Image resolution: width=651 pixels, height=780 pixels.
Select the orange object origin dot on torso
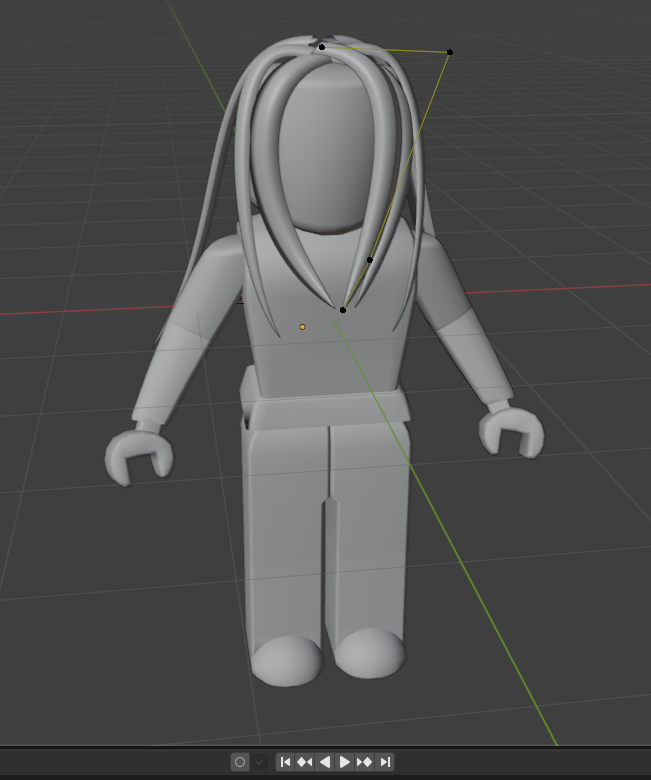click(x=302, y=327)
